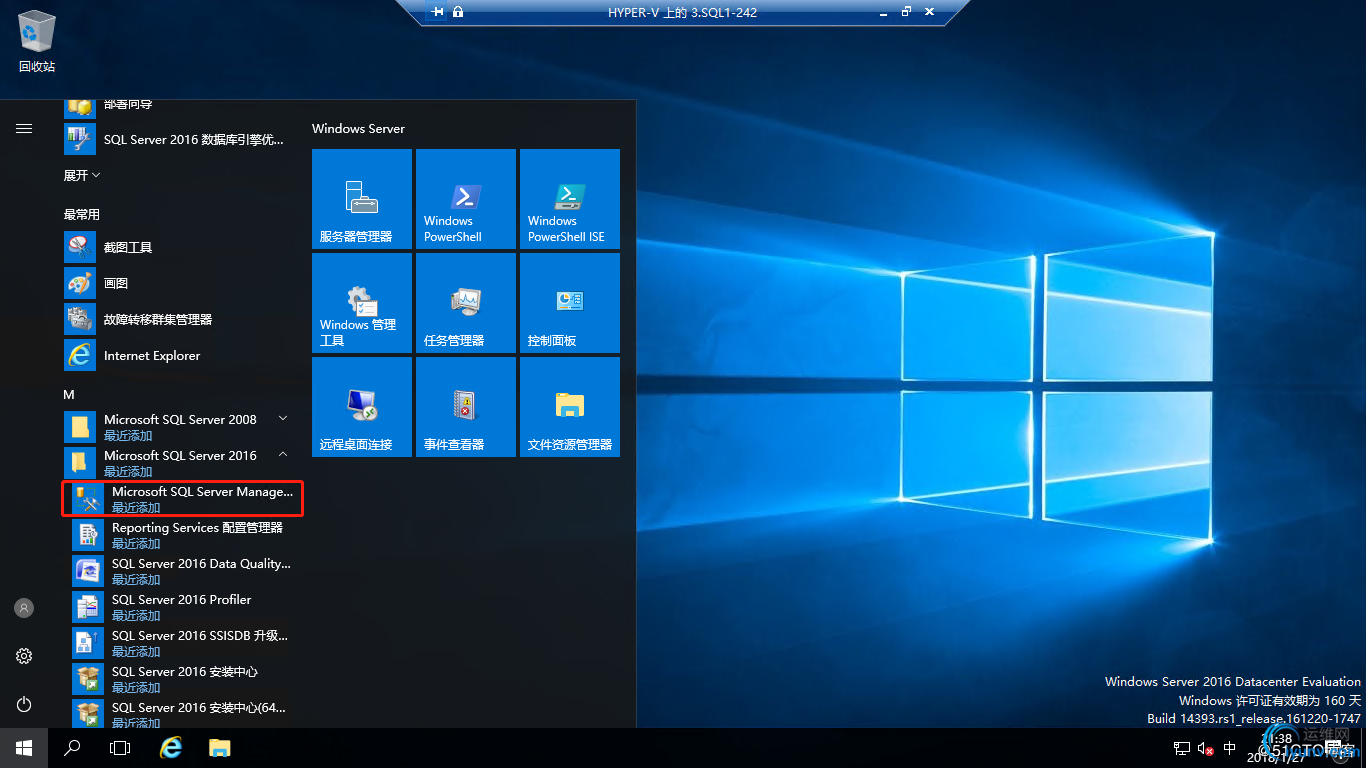This screenshot has height=768, width=1366.
Task: Open the 服务器管理器 tile
Action: point(362,199)
